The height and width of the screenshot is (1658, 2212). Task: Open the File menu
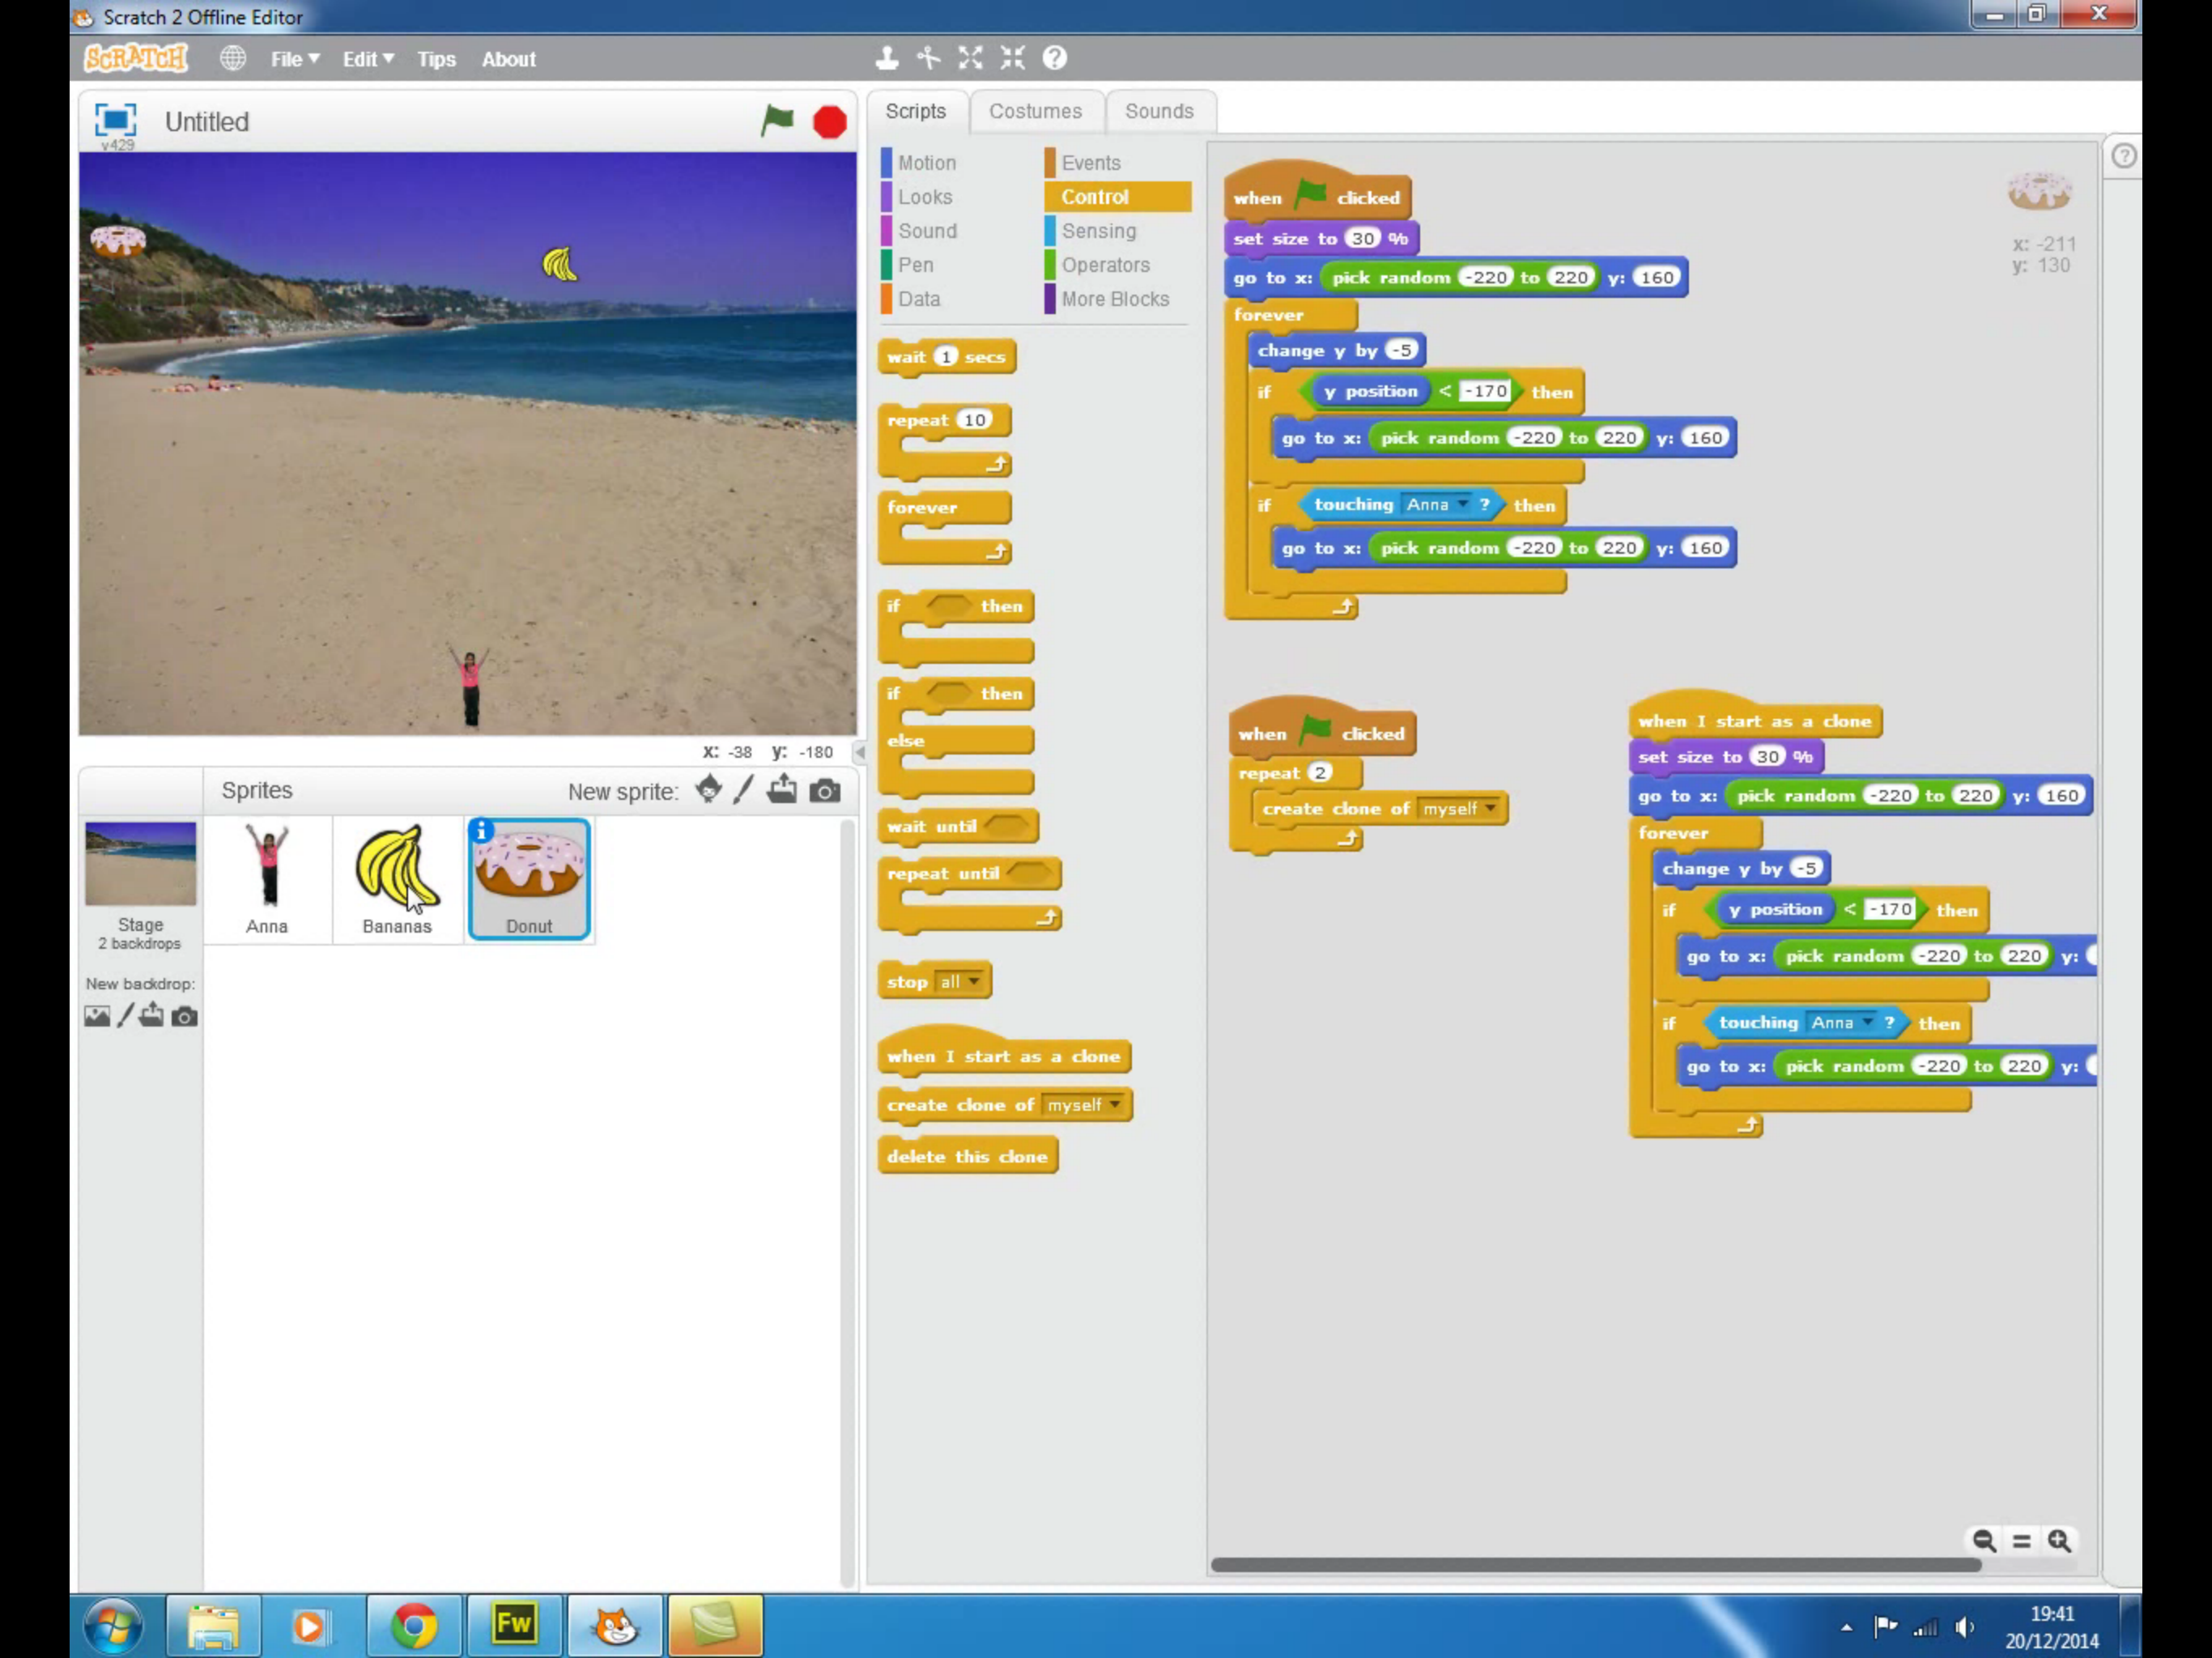click(x=294, y=59)
